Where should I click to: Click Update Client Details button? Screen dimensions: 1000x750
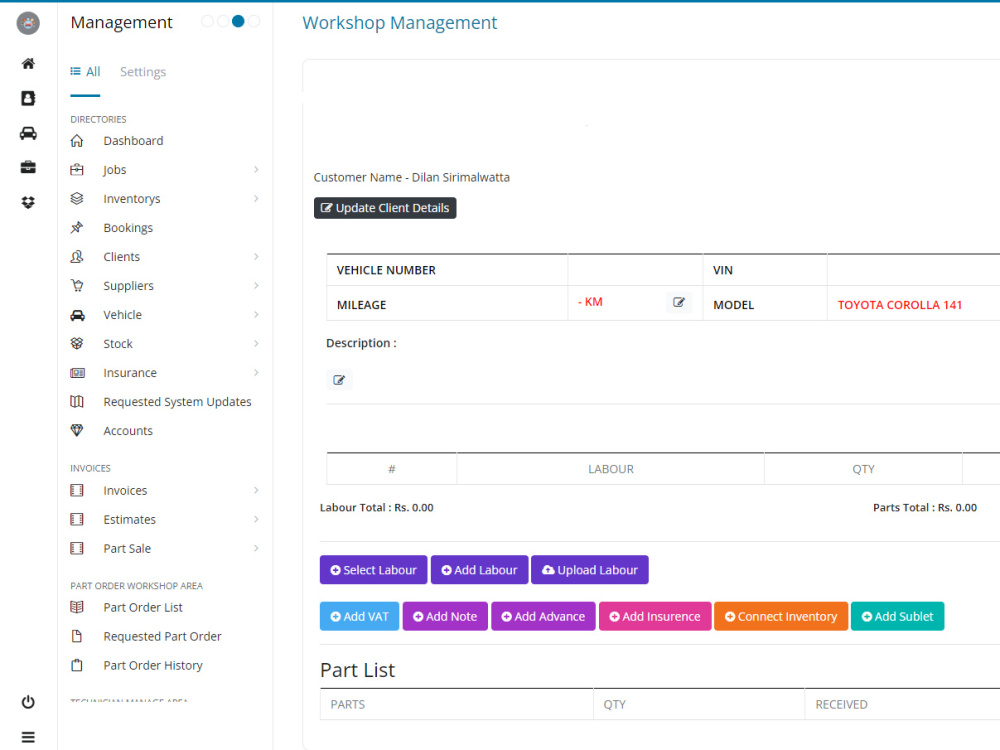point(385,208)
